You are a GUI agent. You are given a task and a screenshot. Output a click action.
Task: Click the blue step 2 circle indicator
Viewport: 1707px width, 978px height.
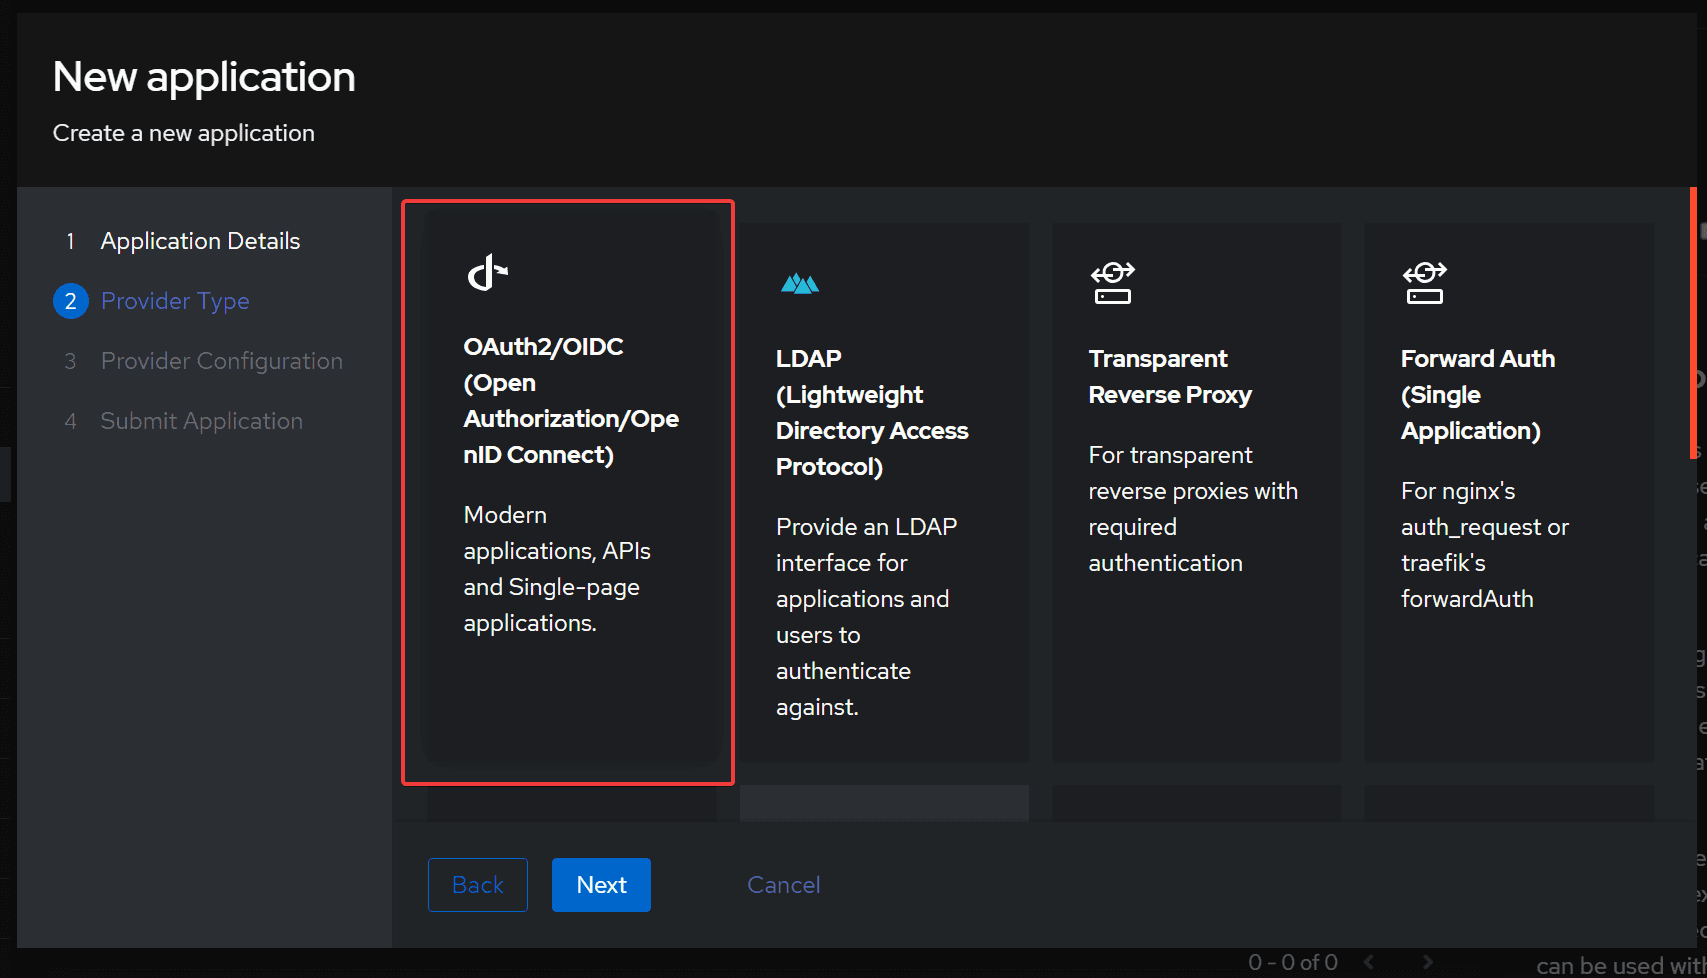pyautogui.click(x=70, y=300)
